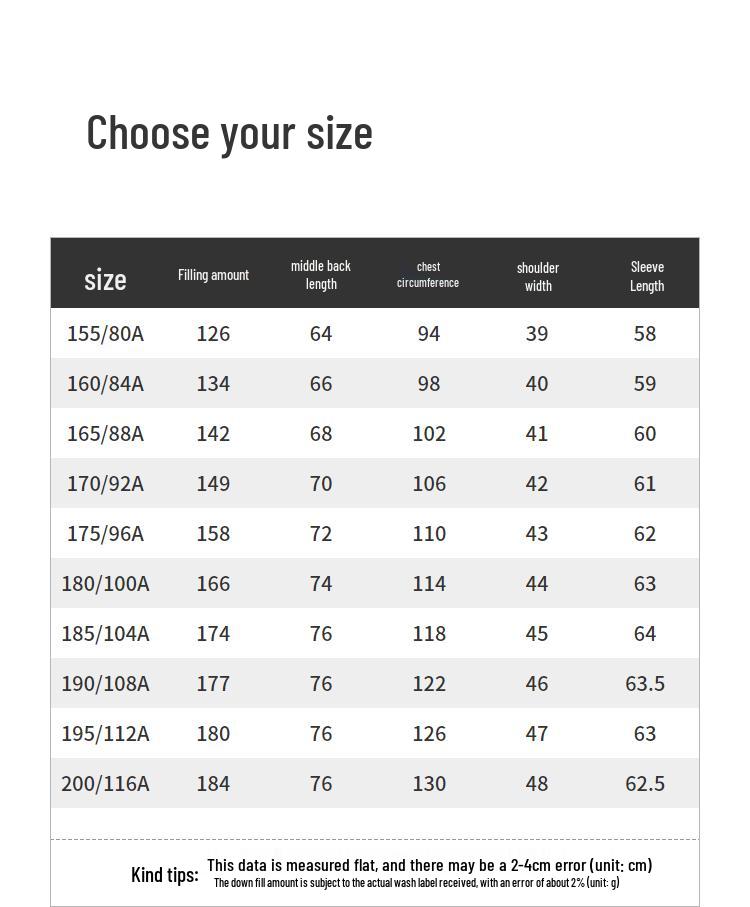Select the 155/80A size row label
This screenshot has width=750, height=907.
point(105,334)
